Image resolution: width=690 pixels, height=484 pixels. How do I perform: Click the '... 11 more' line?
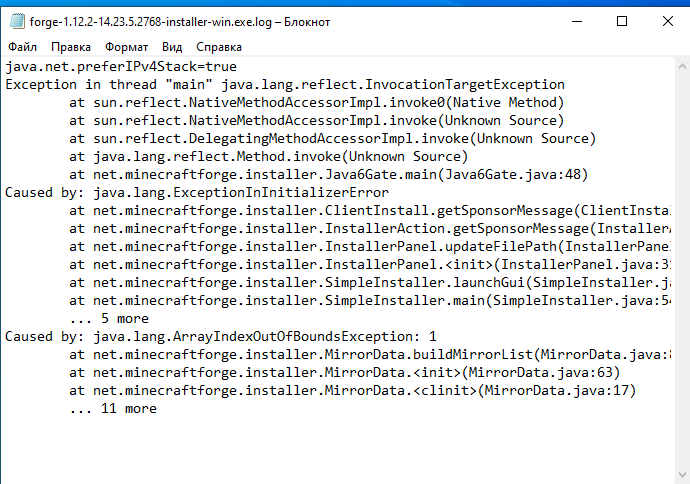click(113, 409)
